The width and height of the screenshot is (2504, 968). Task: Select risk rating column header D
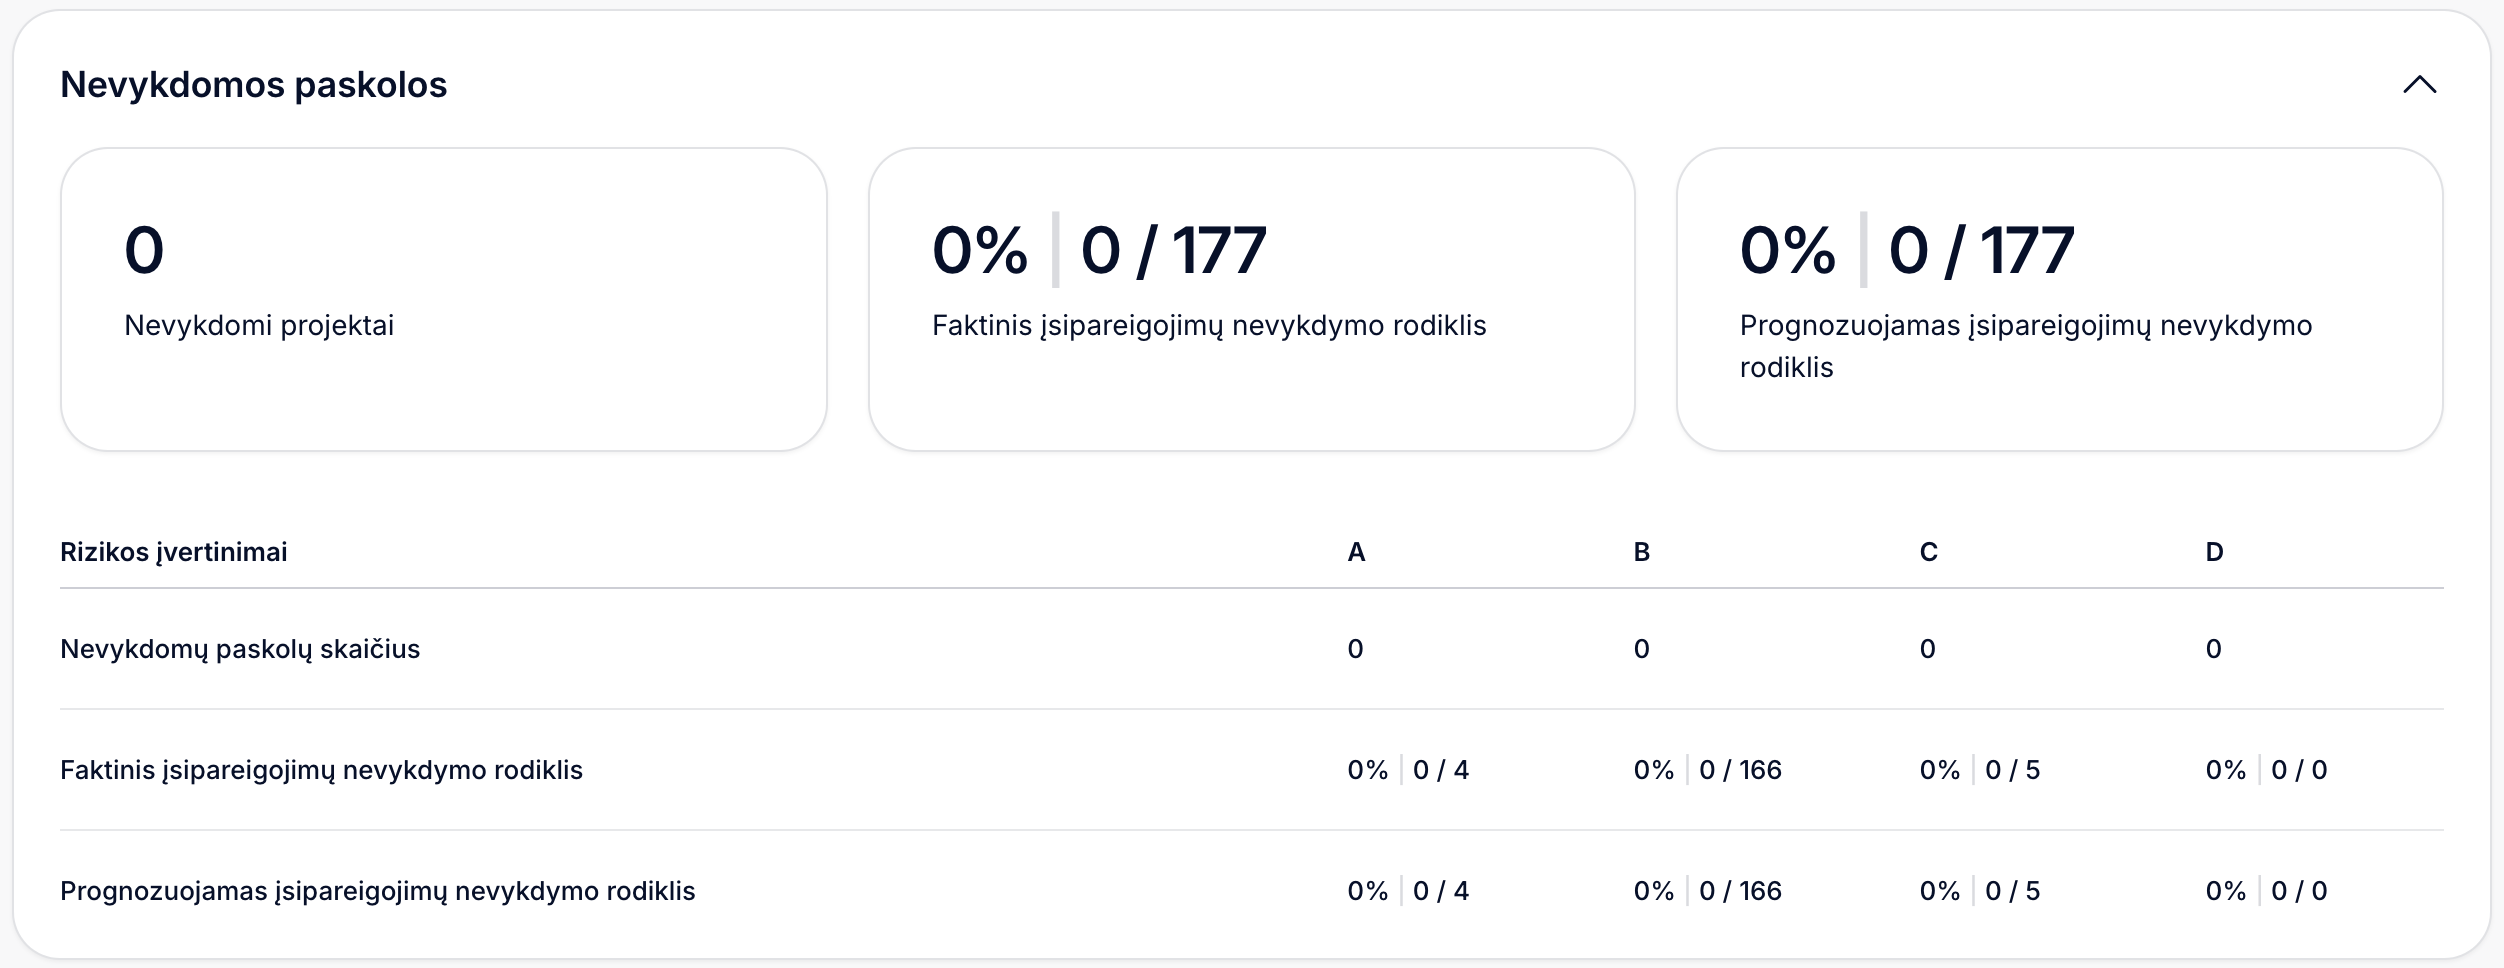tap(2215, 552)
